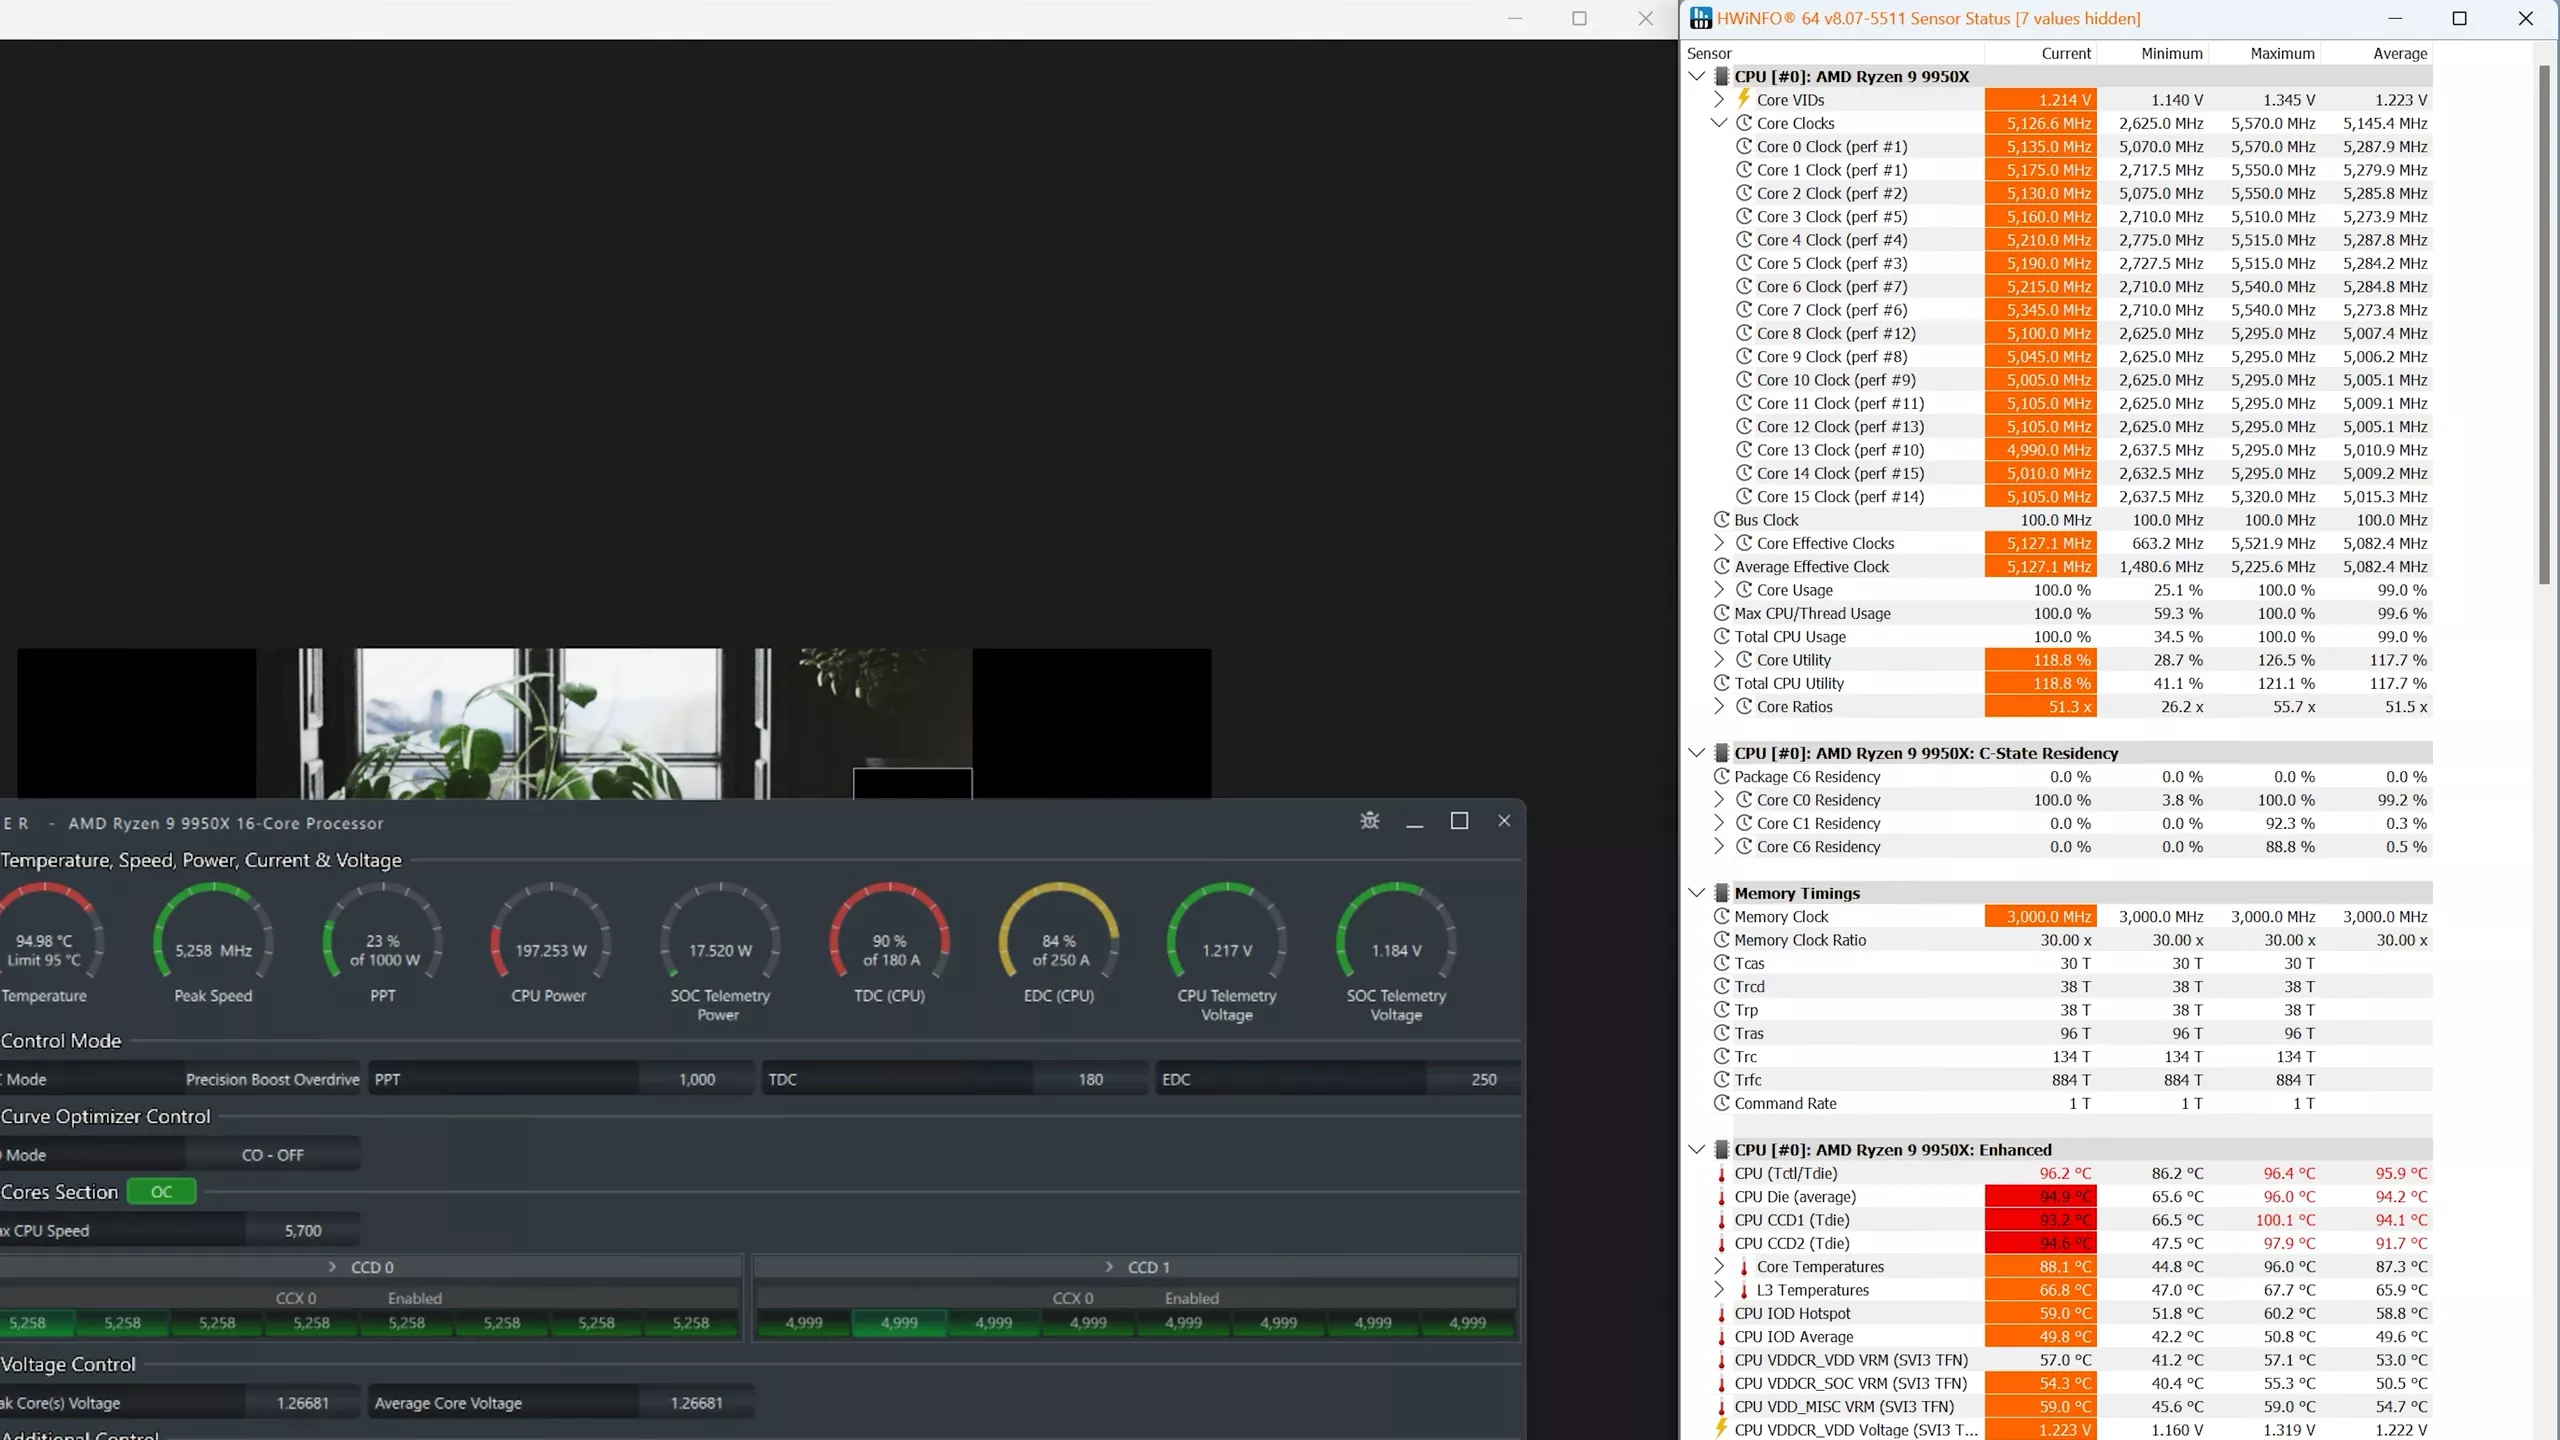The image size is (2560, 1440).
Task: Click the bug icon in Ryzen Master title bar
Action: pyautogui.click(x=1369, y=821)
